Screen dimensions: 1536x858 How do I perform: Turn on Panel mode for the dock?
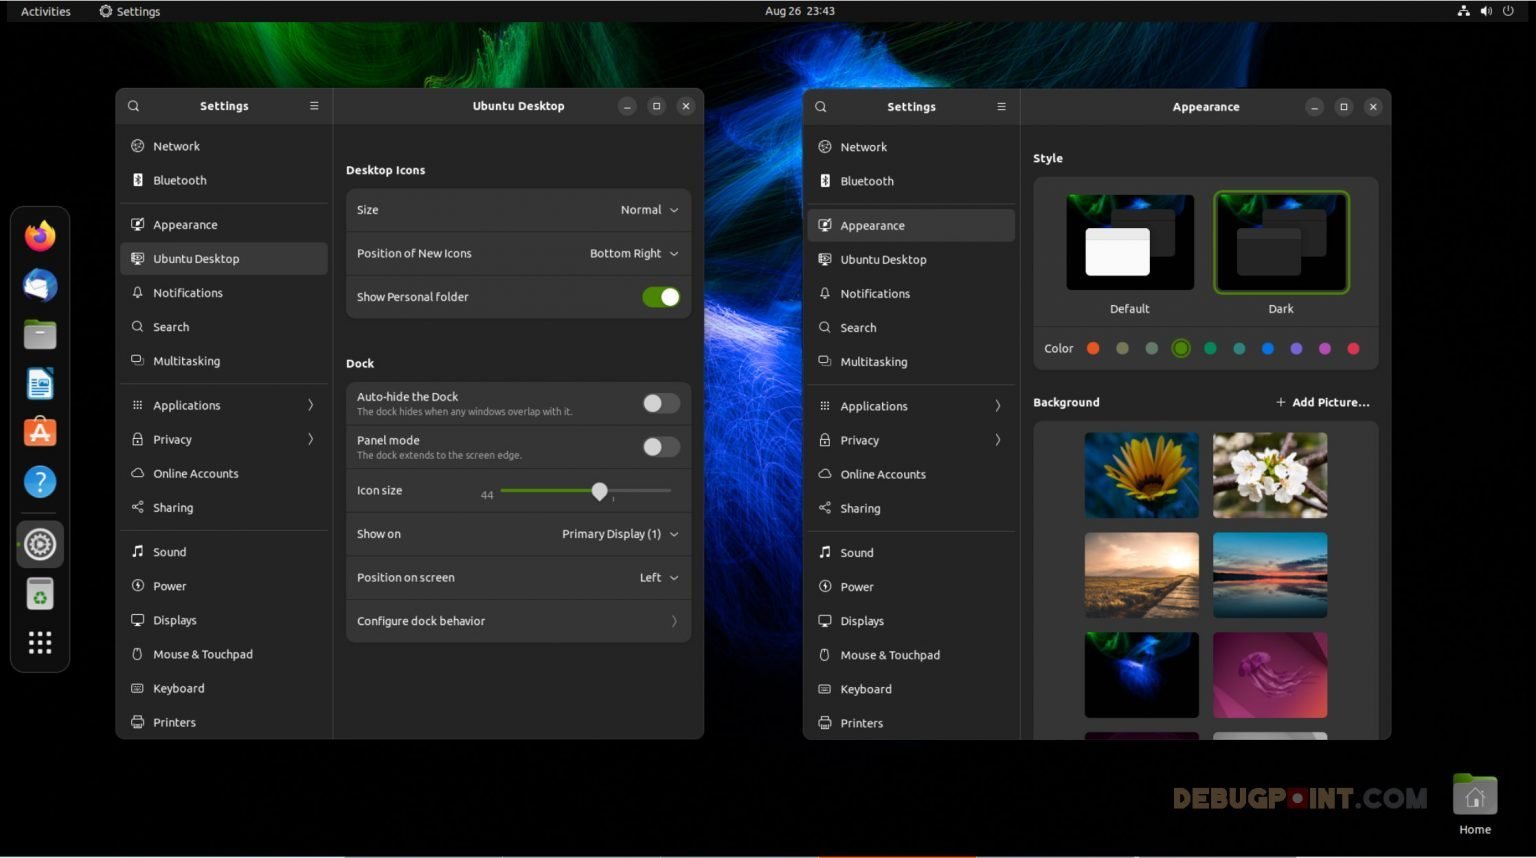(x=661, y=447)
